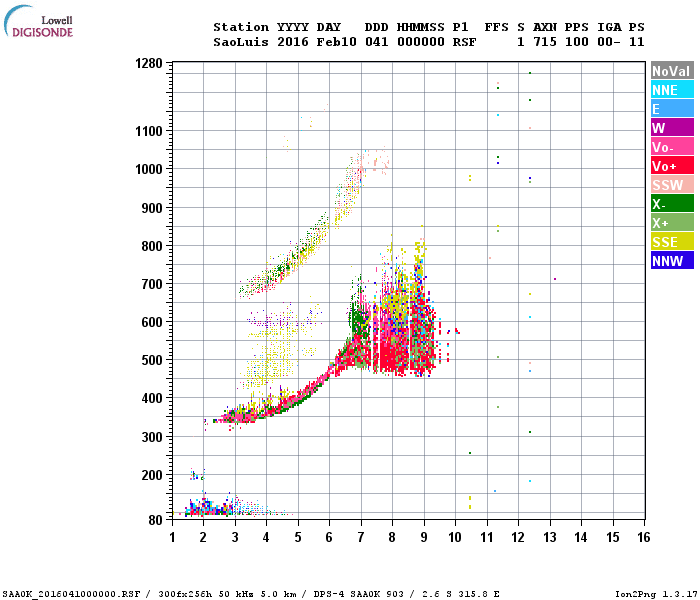Viewport: 700px width, 600px height.
Task: Select the Vo+ red legend swatch
Action: [672, 166]
